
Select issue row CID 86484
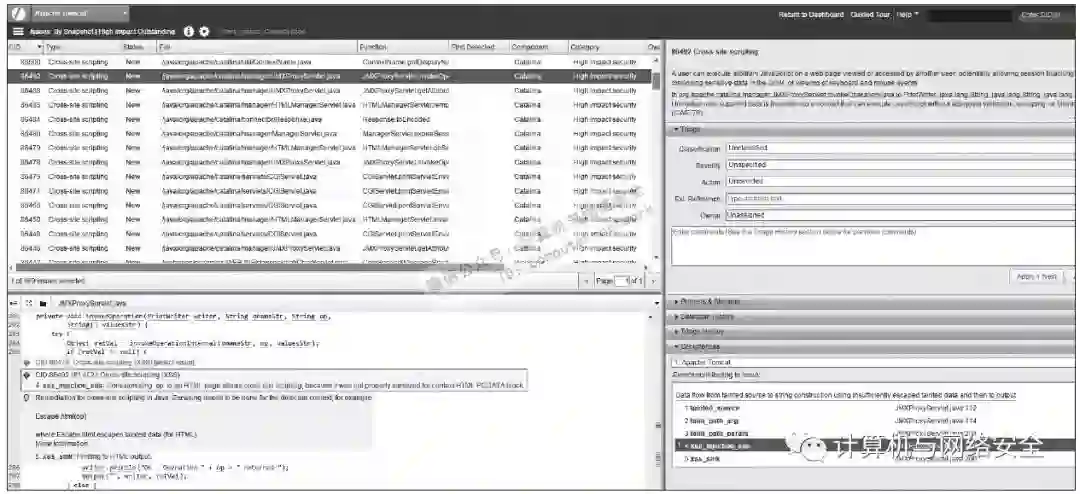[329, 119]
